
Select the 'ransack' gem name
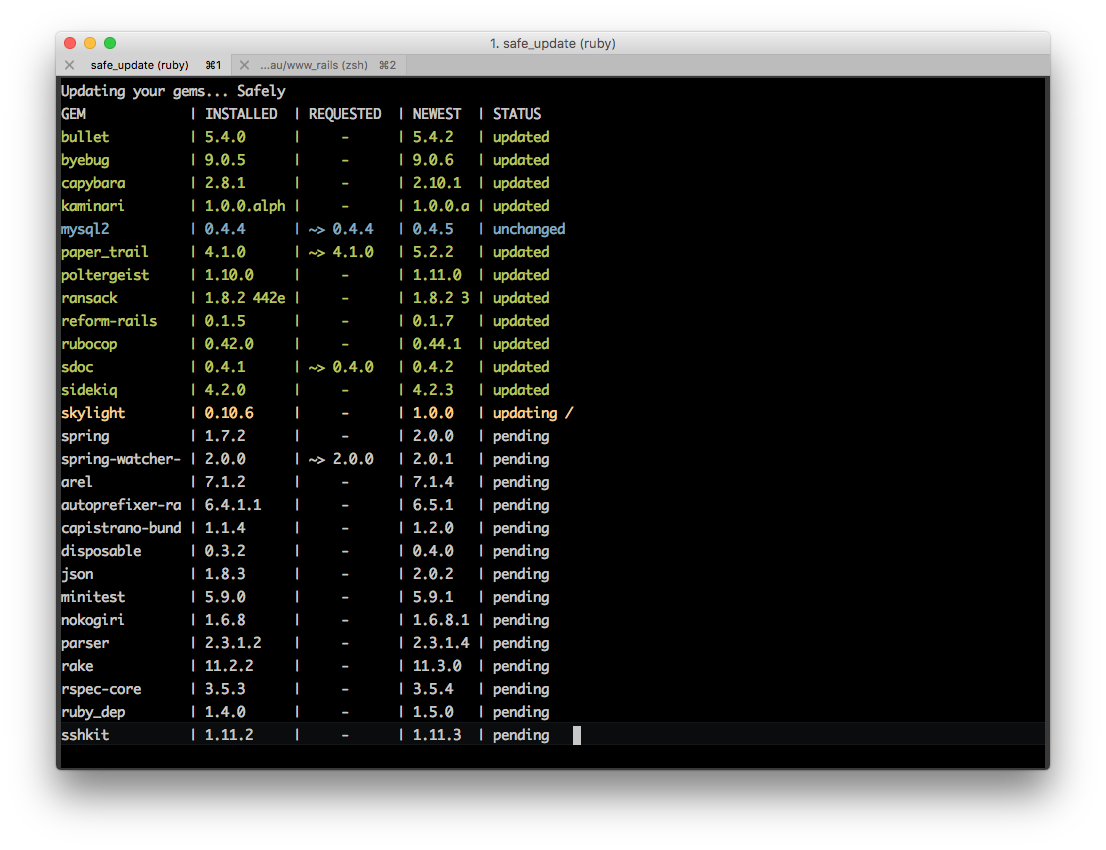(x=89, y=298)
